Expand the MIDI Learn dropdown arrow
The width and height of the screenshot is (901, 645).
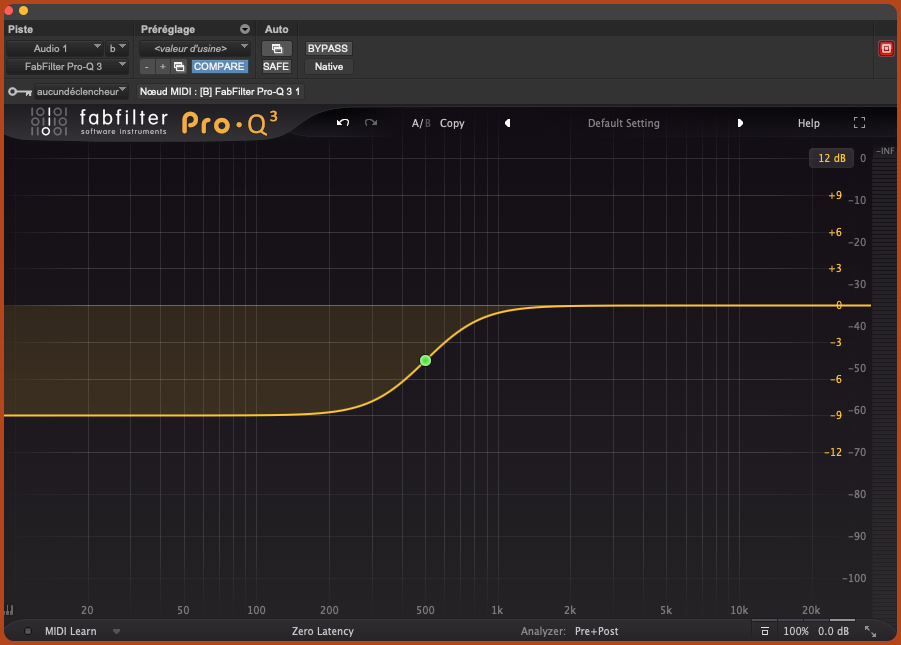tap(116, 631)
